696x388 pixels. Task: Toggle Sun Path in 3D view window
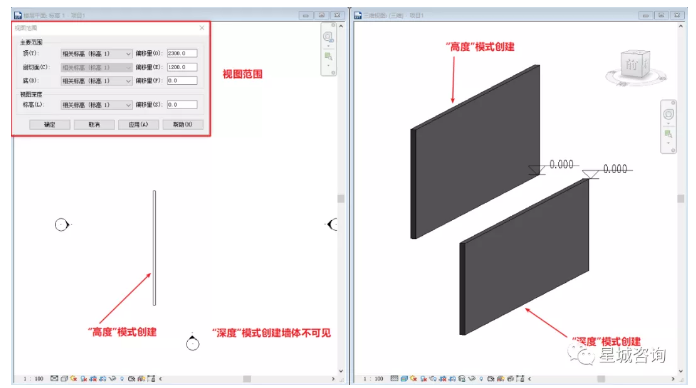click(x=413, y=379)
